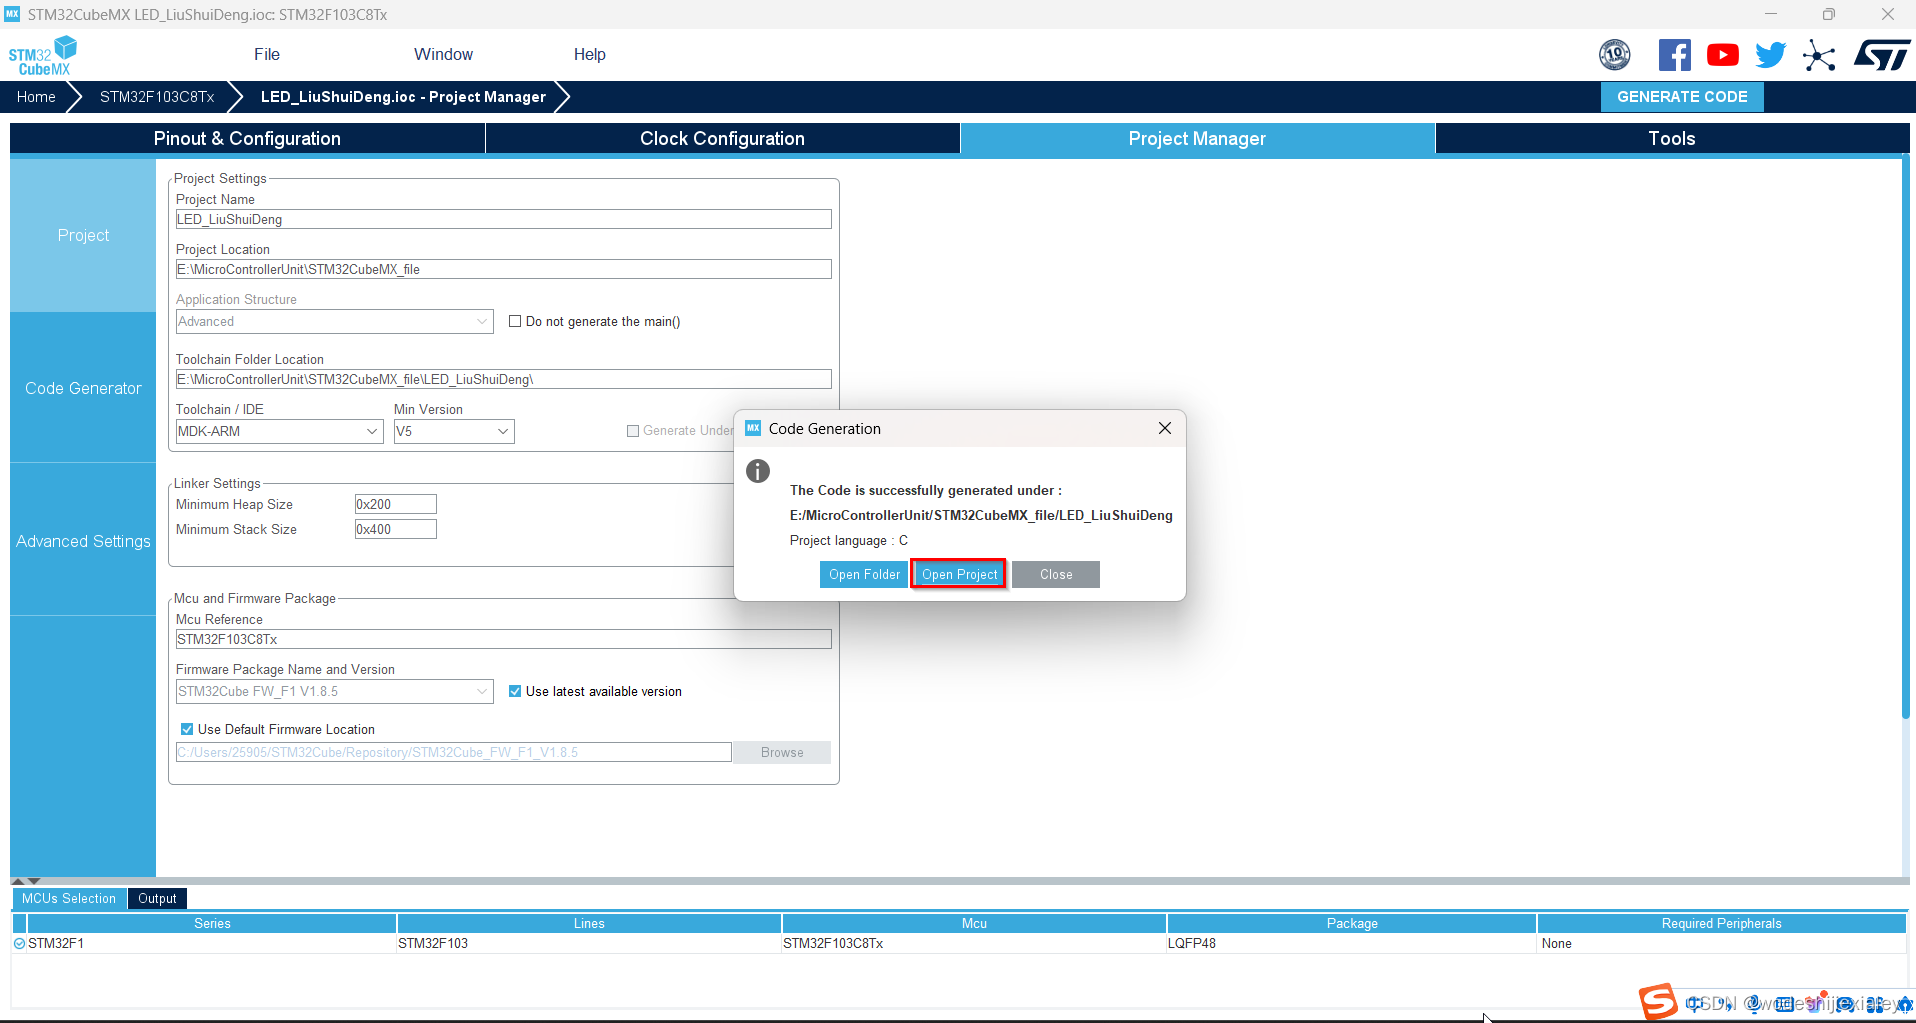Screen dimensions: 1916x1023
Task: Select the Advanced Settings side tab
Action: pos(83,541)
